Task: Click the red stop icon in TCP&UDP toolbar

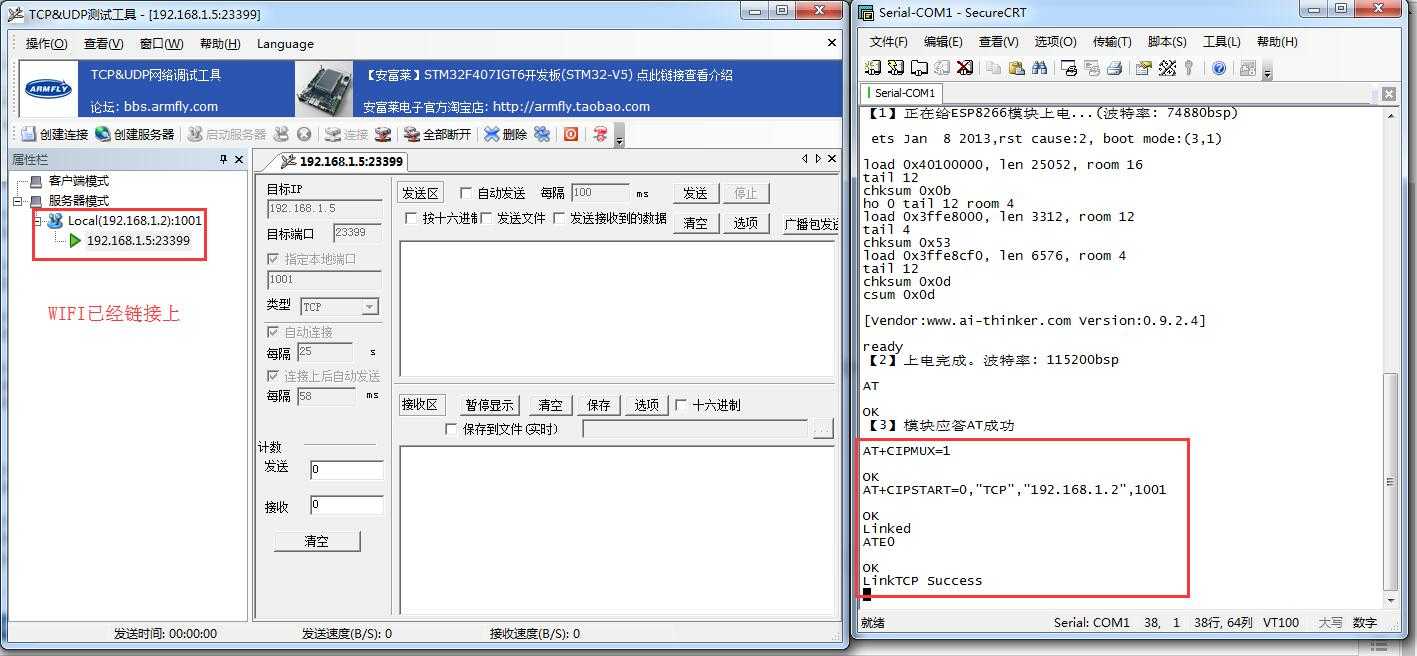Action: 571,134
